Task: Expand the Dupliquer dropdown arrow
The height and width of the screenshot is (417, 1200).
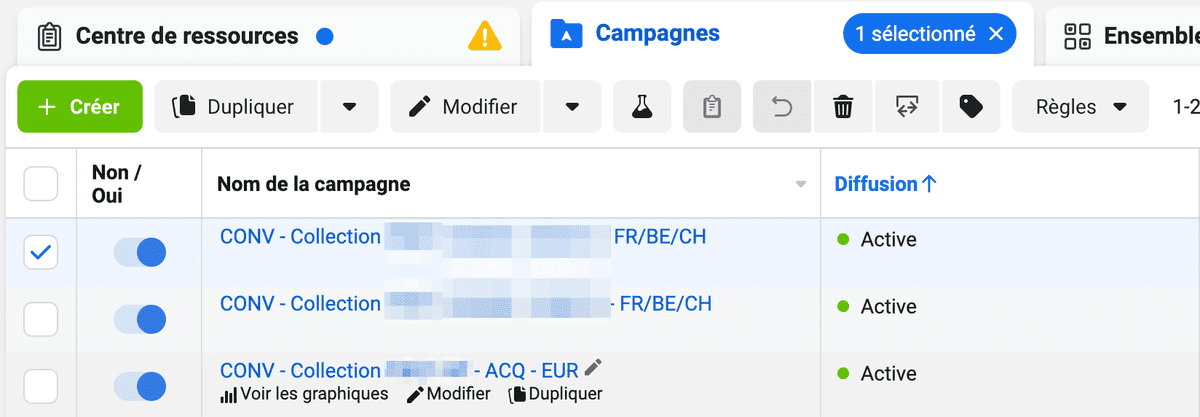Action: tap(349, 106)
